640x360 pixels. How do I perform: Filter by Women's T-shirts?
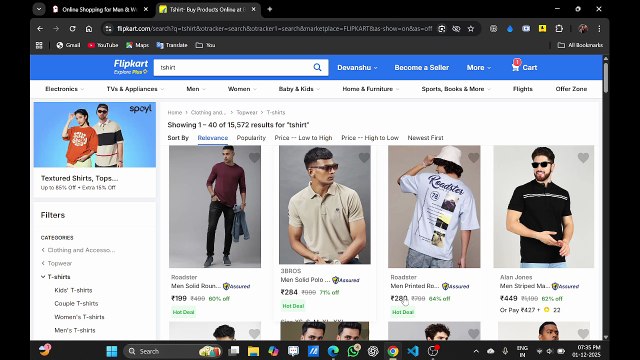(x=79, y=317)
